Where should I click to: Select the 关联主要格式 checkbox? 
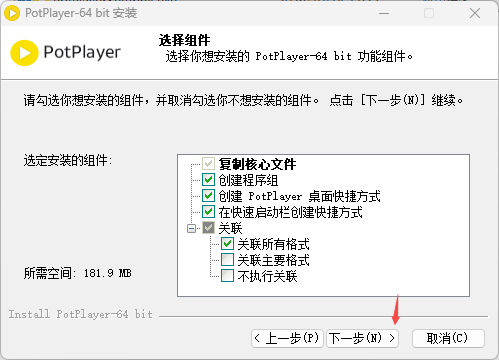click(x=227, y=260)
